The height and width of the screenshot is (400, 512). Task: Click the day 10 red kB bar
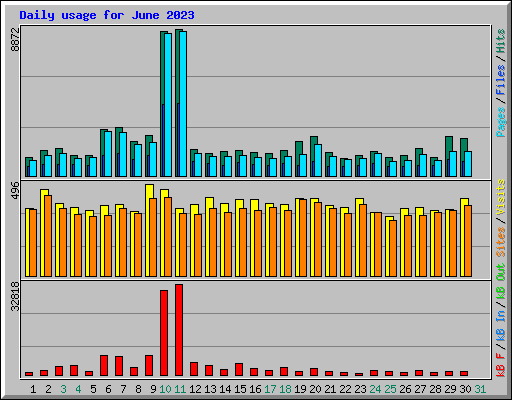coord(164,333)
